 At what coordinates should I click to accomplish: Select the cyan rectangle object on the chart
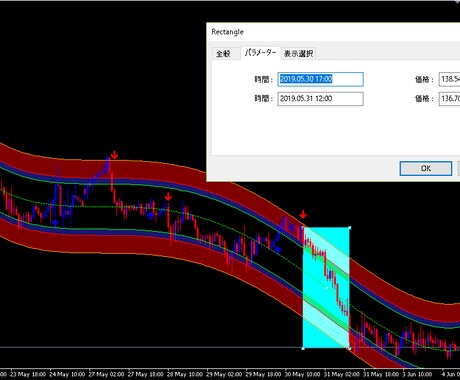(326, 288)
